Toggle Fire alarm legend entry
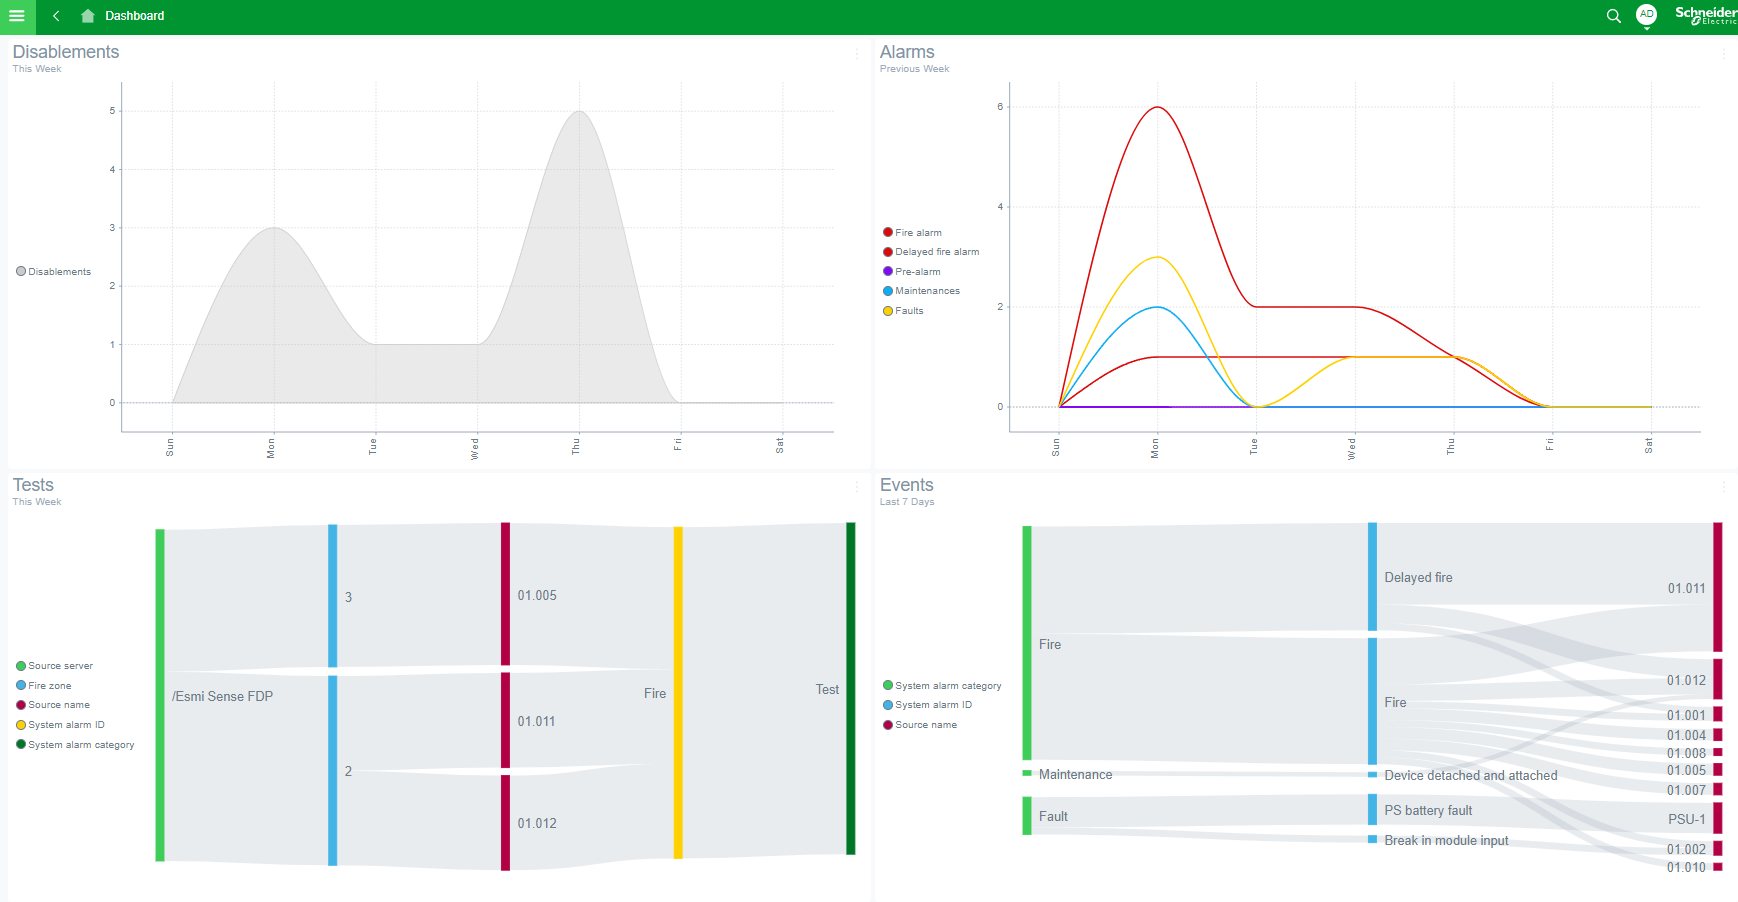The image size is (1738, 902). (x=912, y=233)
